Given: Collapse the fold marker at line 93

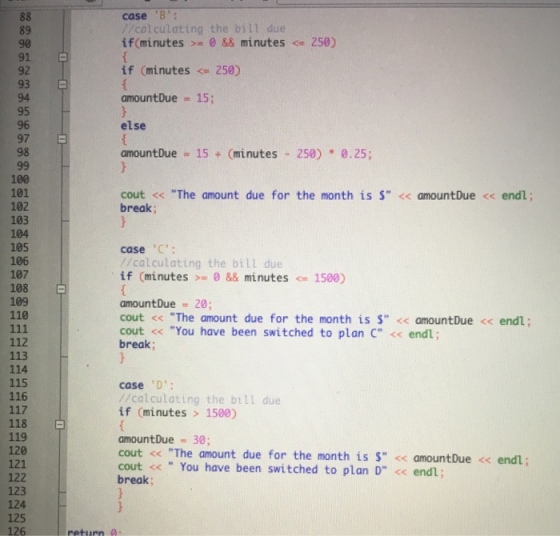Looking at the screenshot, I should pos(63,84).
